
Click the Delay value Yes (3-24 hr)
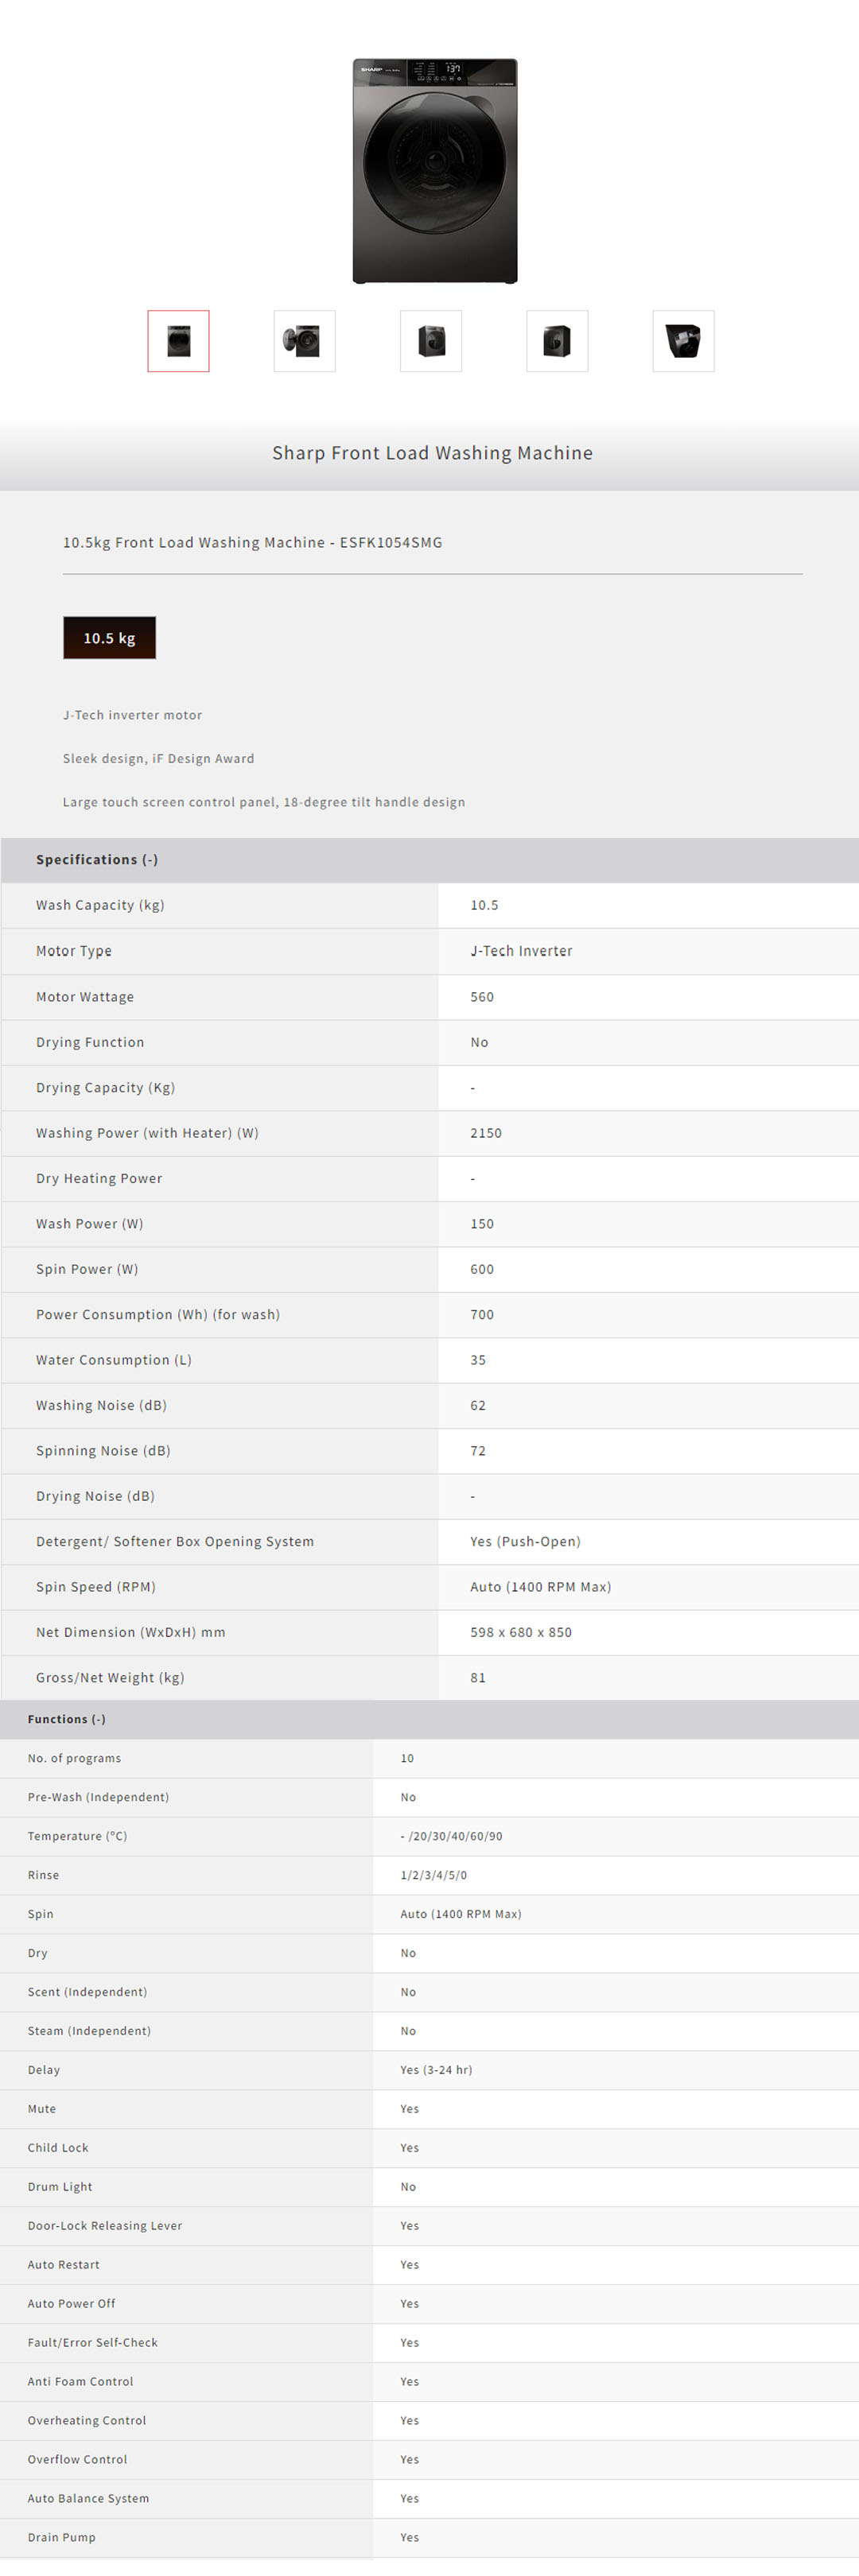[x=436, y=2069]
